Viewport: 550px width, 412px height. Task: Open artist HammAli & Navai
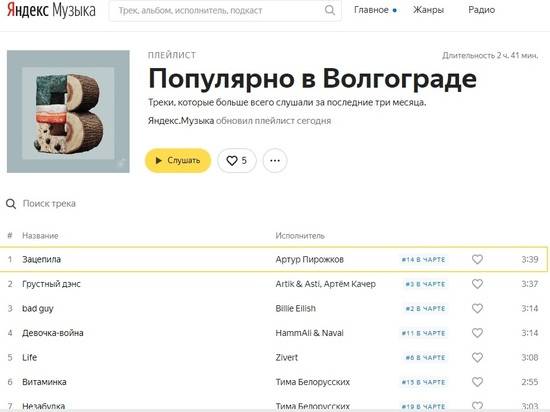pyautogui.click(x=309, y=333)
